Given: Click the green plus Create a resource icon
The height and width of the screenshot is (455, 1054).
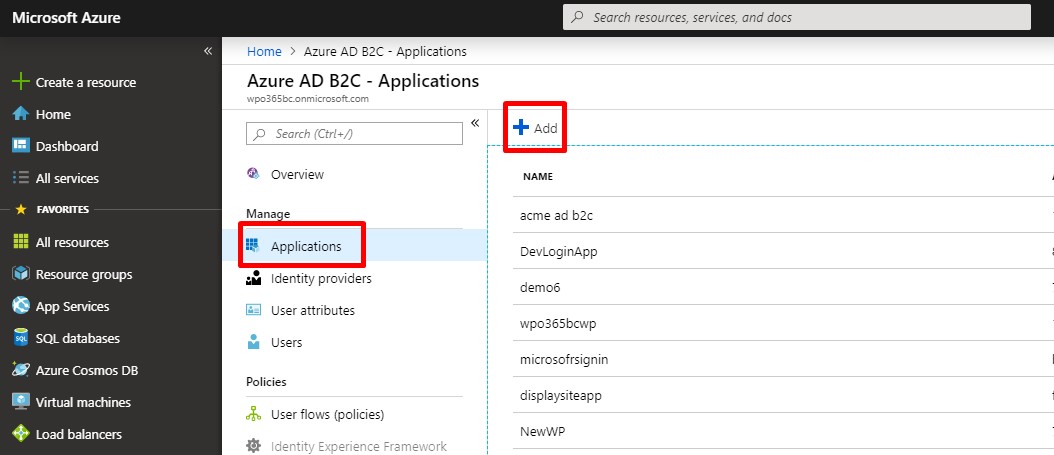Looking at the screenshot, I should (21, 82).
